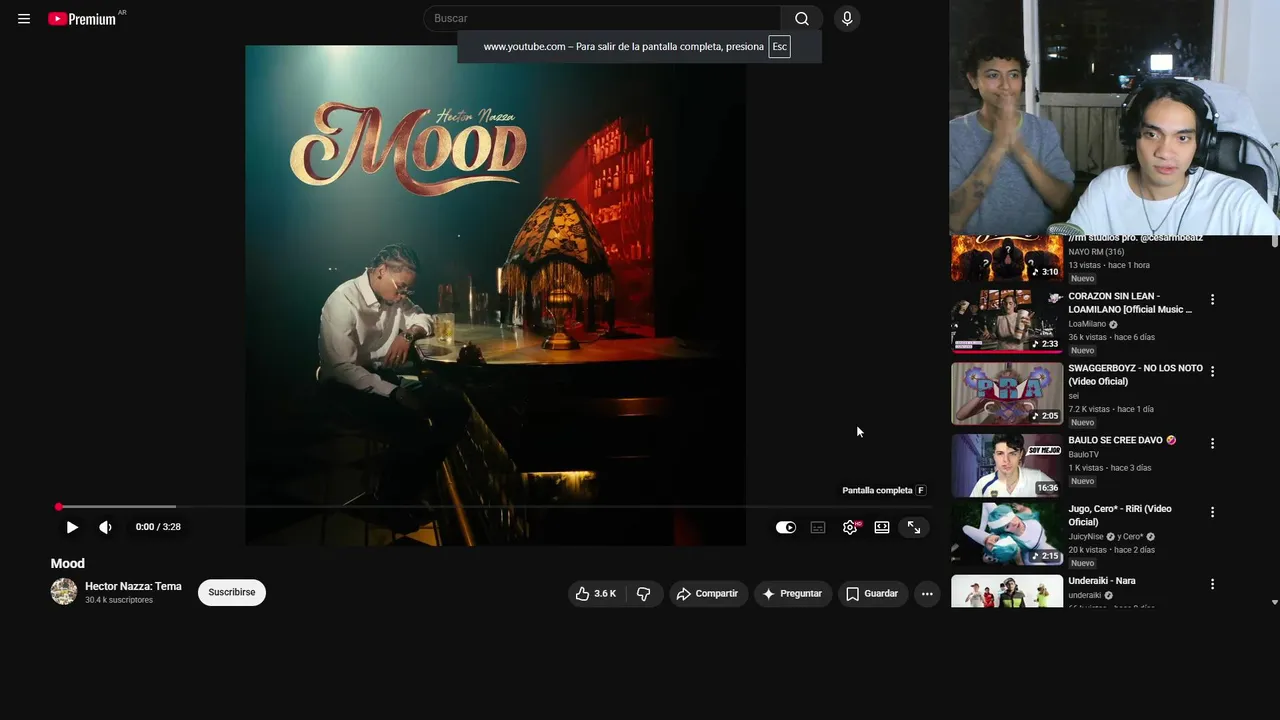
Task: Go to YouTube Premium home logo
Action: [83, 19]
